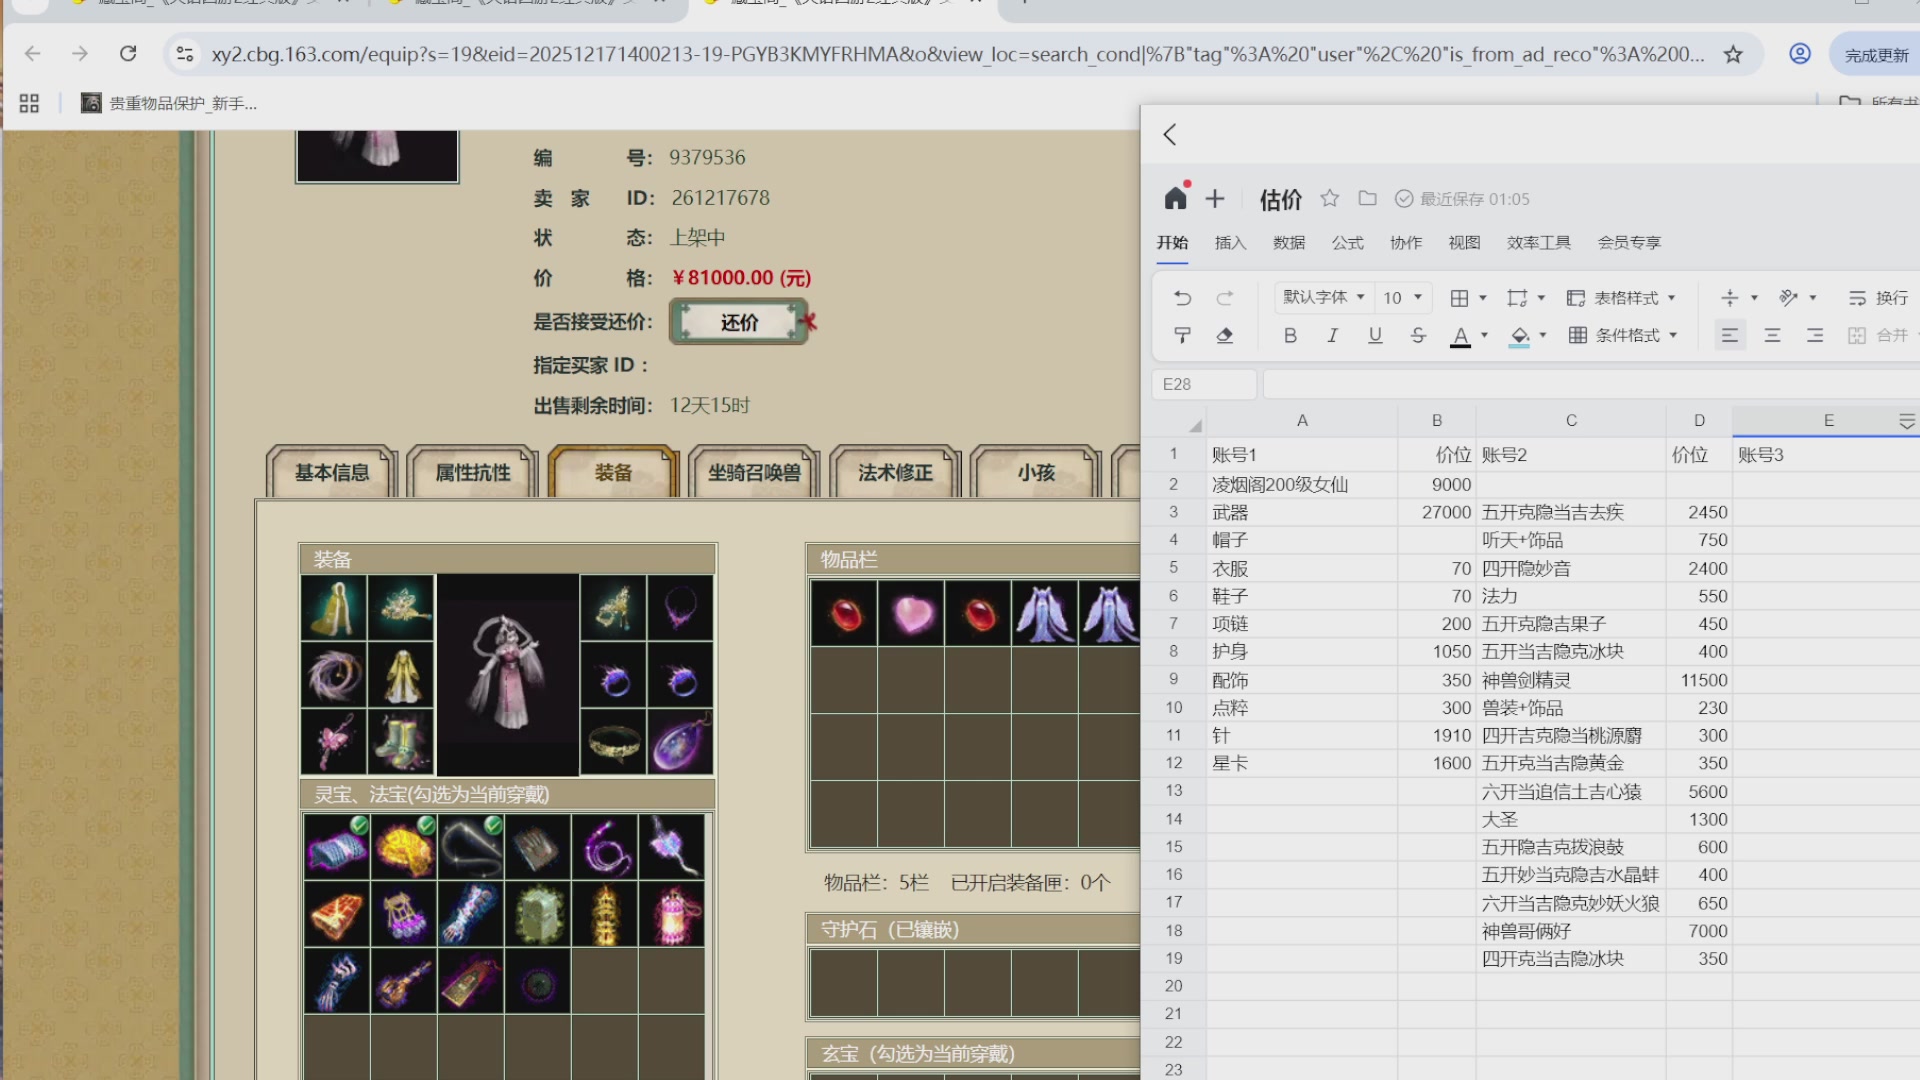The image size is (1920, 1080).
Task: Toggle italic formatting
Action: pos(1332,335)
